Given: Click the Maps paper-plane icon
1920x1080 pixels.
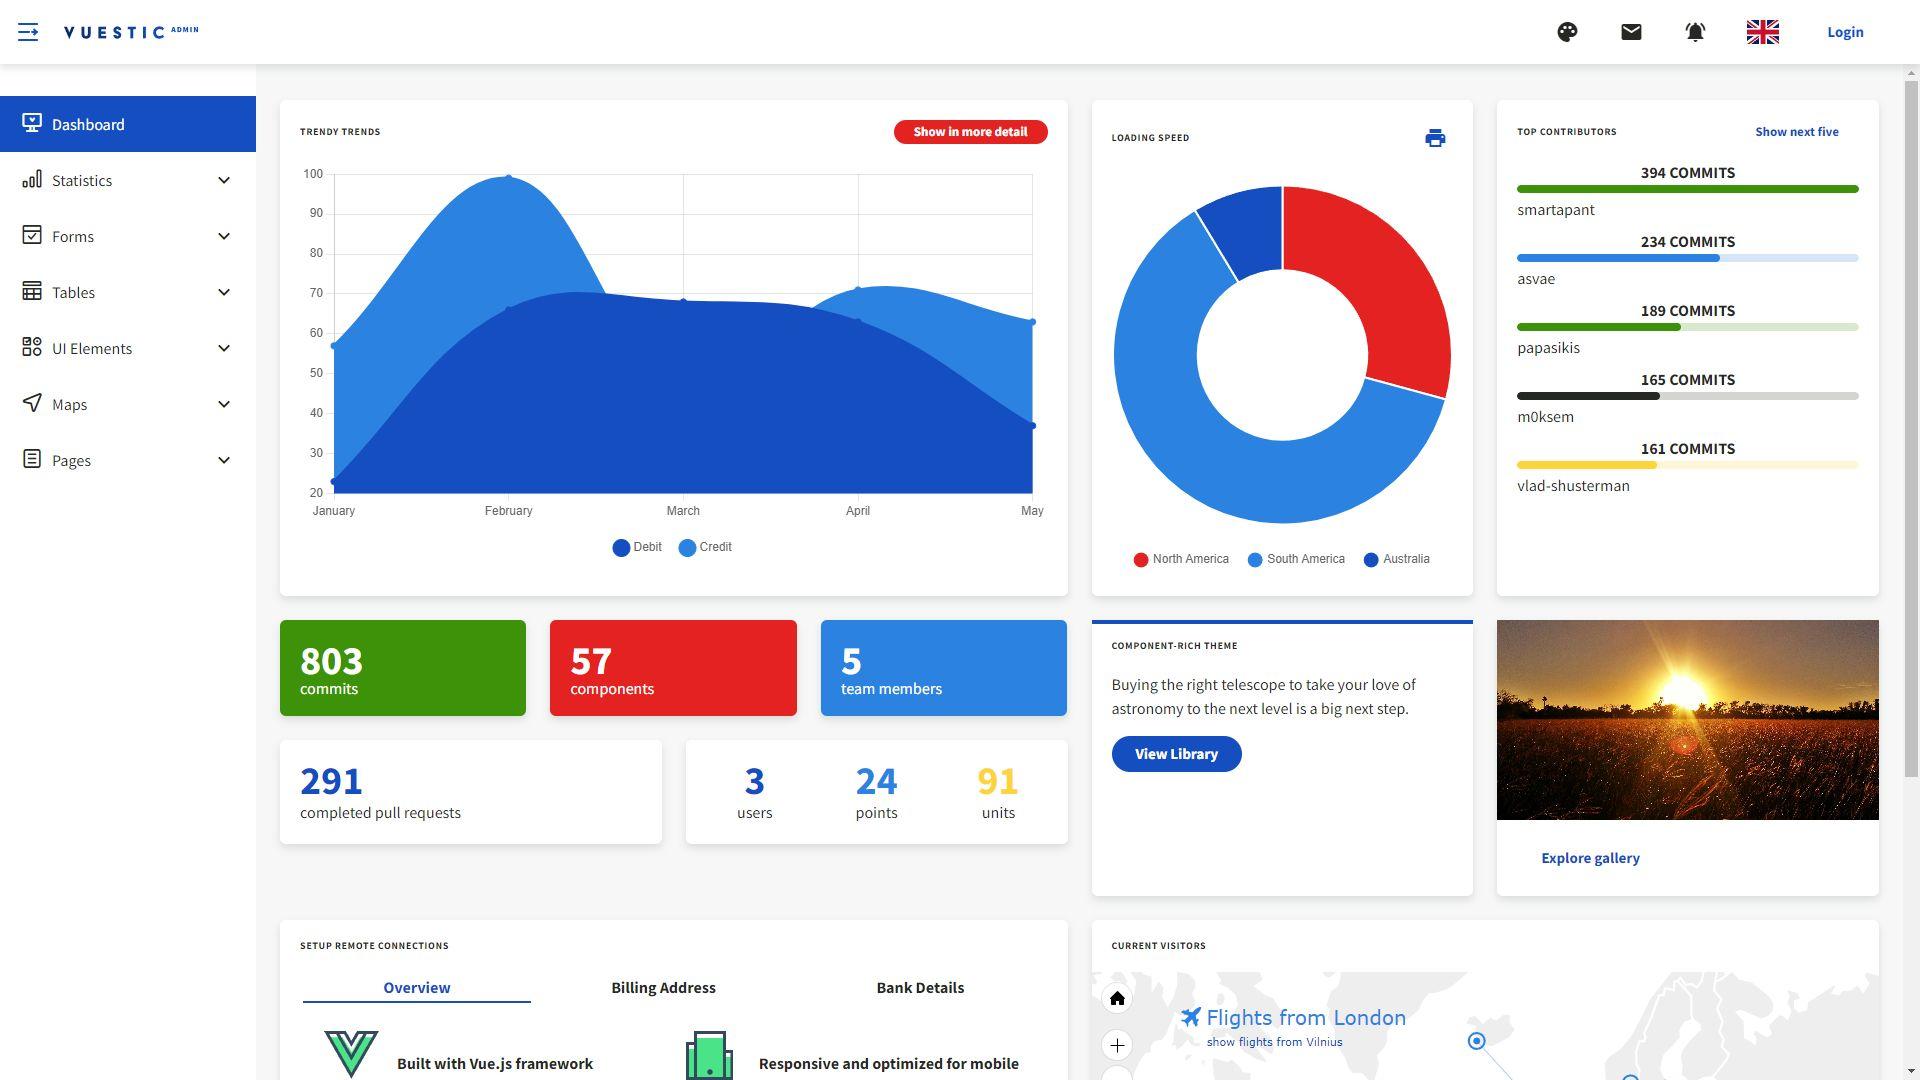Looking at the screenshot, I should [31, 404].
